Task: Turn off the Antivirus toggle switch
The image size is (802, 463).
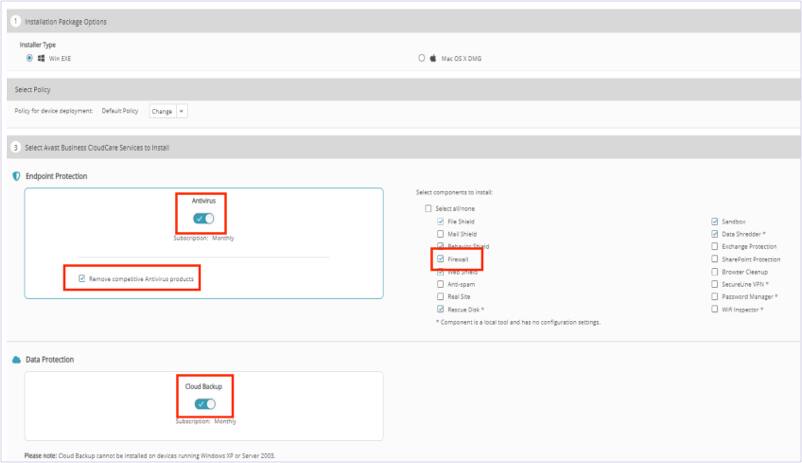Action: (x=204, y=219)
